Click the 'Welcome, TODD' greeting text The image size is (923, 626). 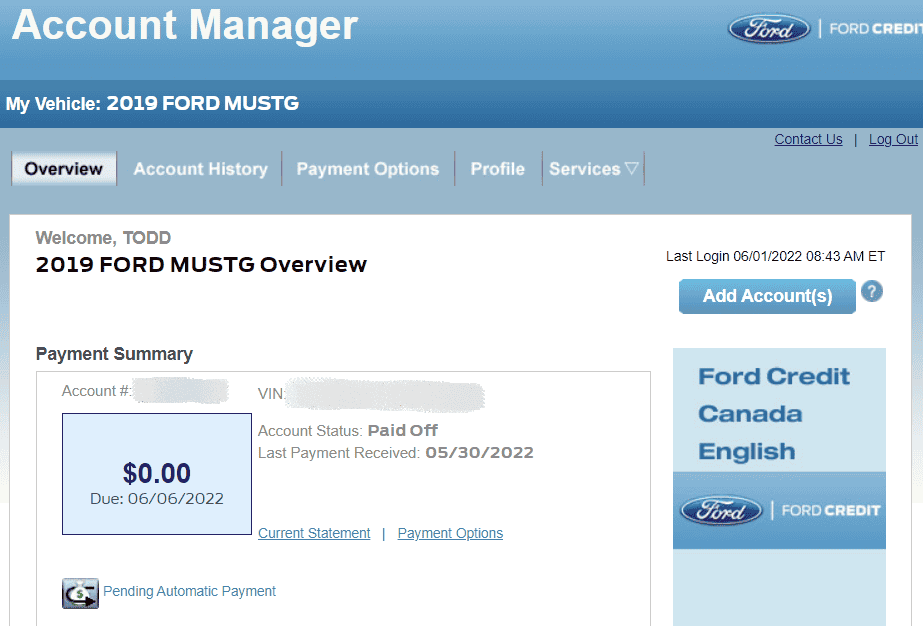(103, 238)
